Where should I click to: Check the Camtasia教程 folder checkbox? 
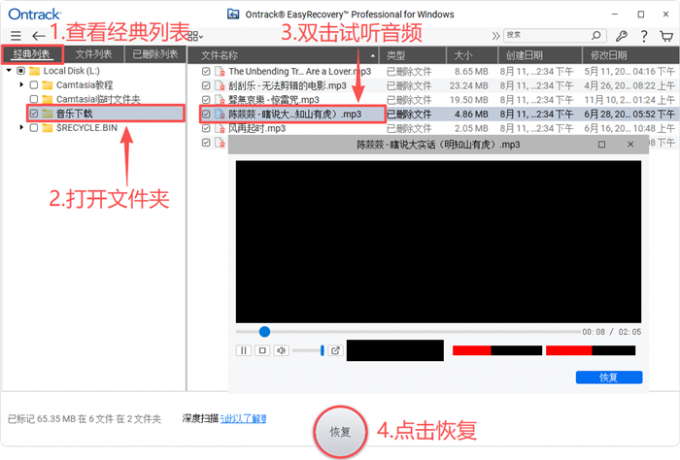tap(34, 85)
